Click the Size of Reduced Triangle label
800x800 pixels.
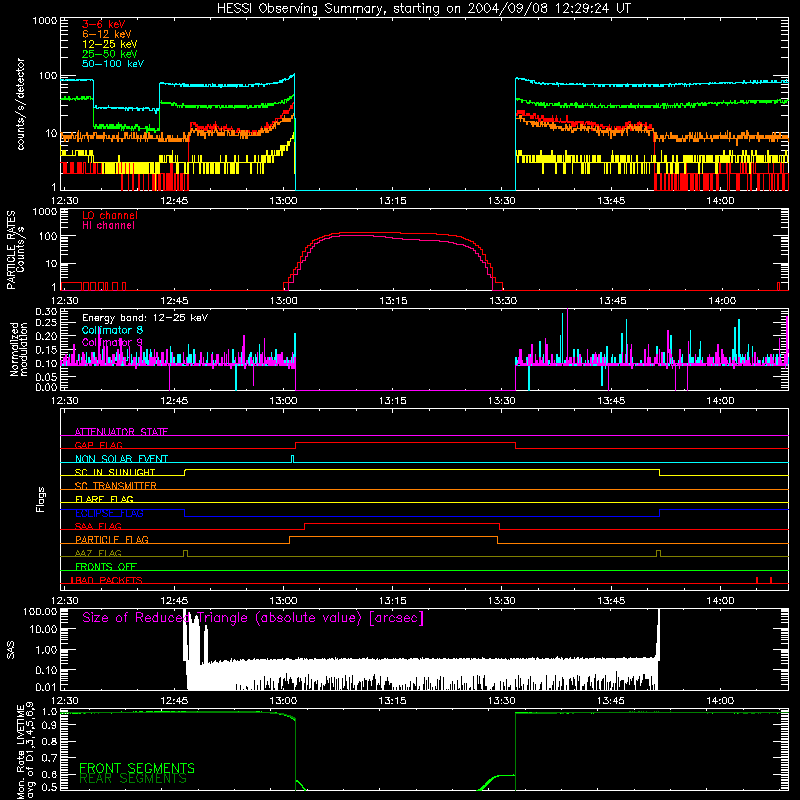click(253, 618)
